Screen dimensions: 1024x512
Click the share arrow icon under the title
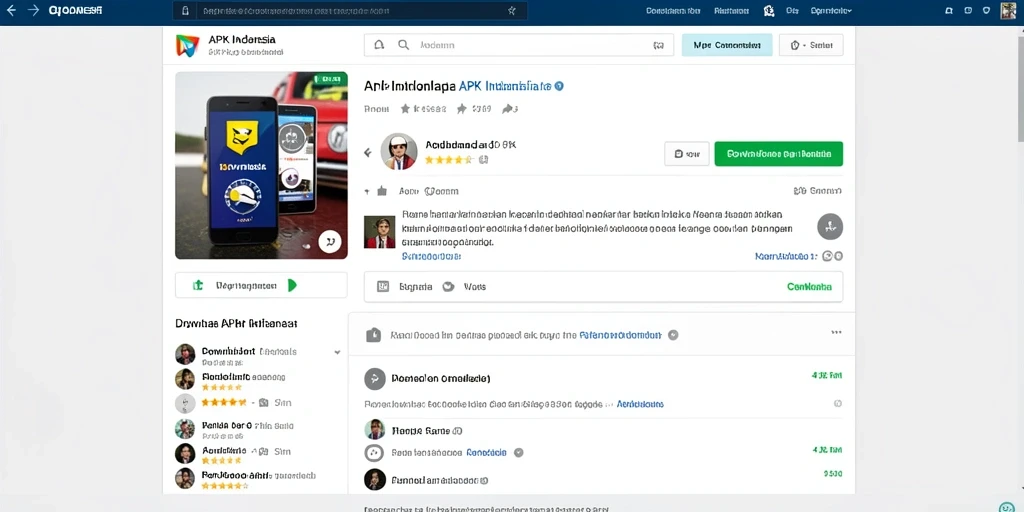tap(507, 109)
